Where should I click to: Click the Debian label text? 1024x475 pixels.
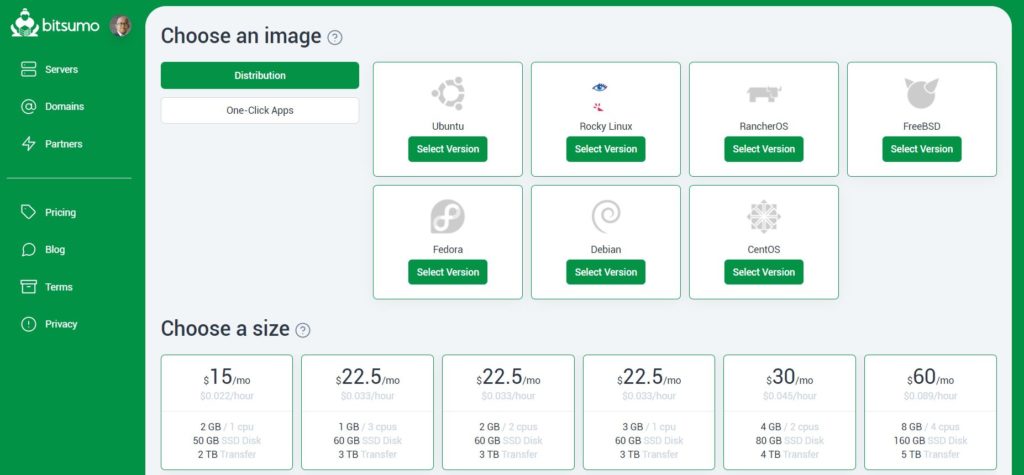(x=606, y=250)
